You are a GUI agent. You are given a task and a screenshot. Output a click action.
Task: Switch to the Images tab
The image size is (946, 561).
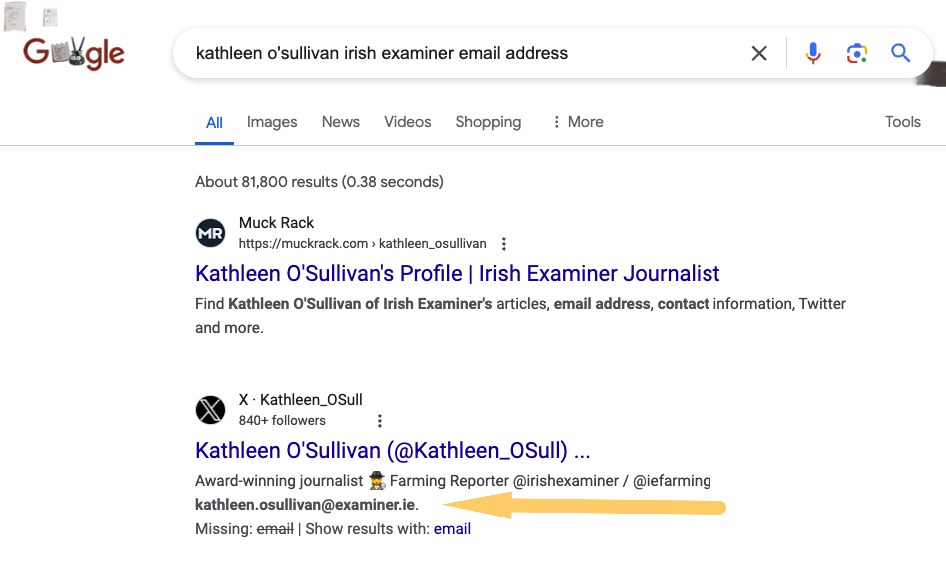[x=272, y=122]
